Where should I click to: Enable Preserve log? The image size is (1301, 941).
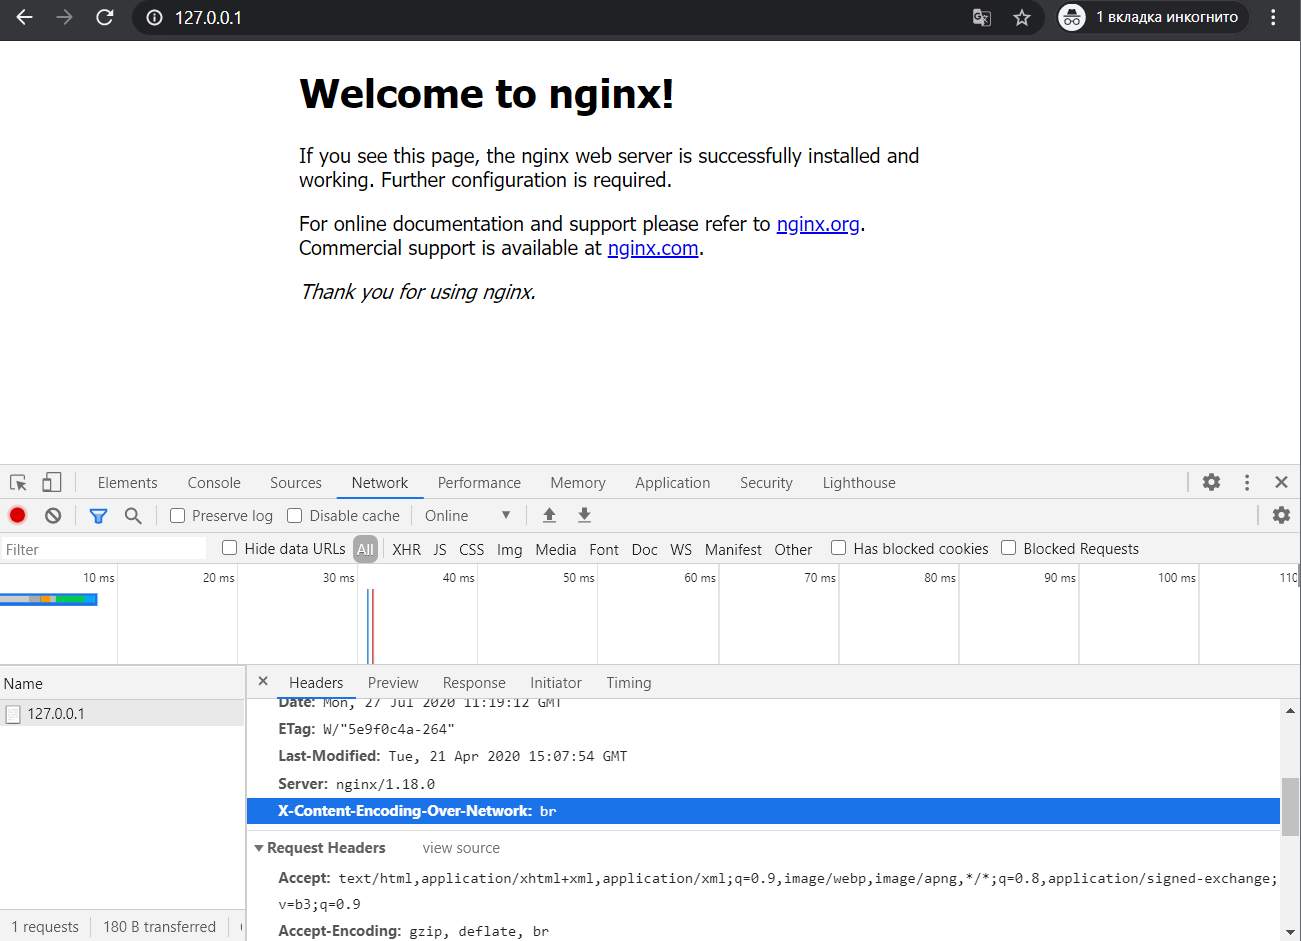(x=178, y=515)
